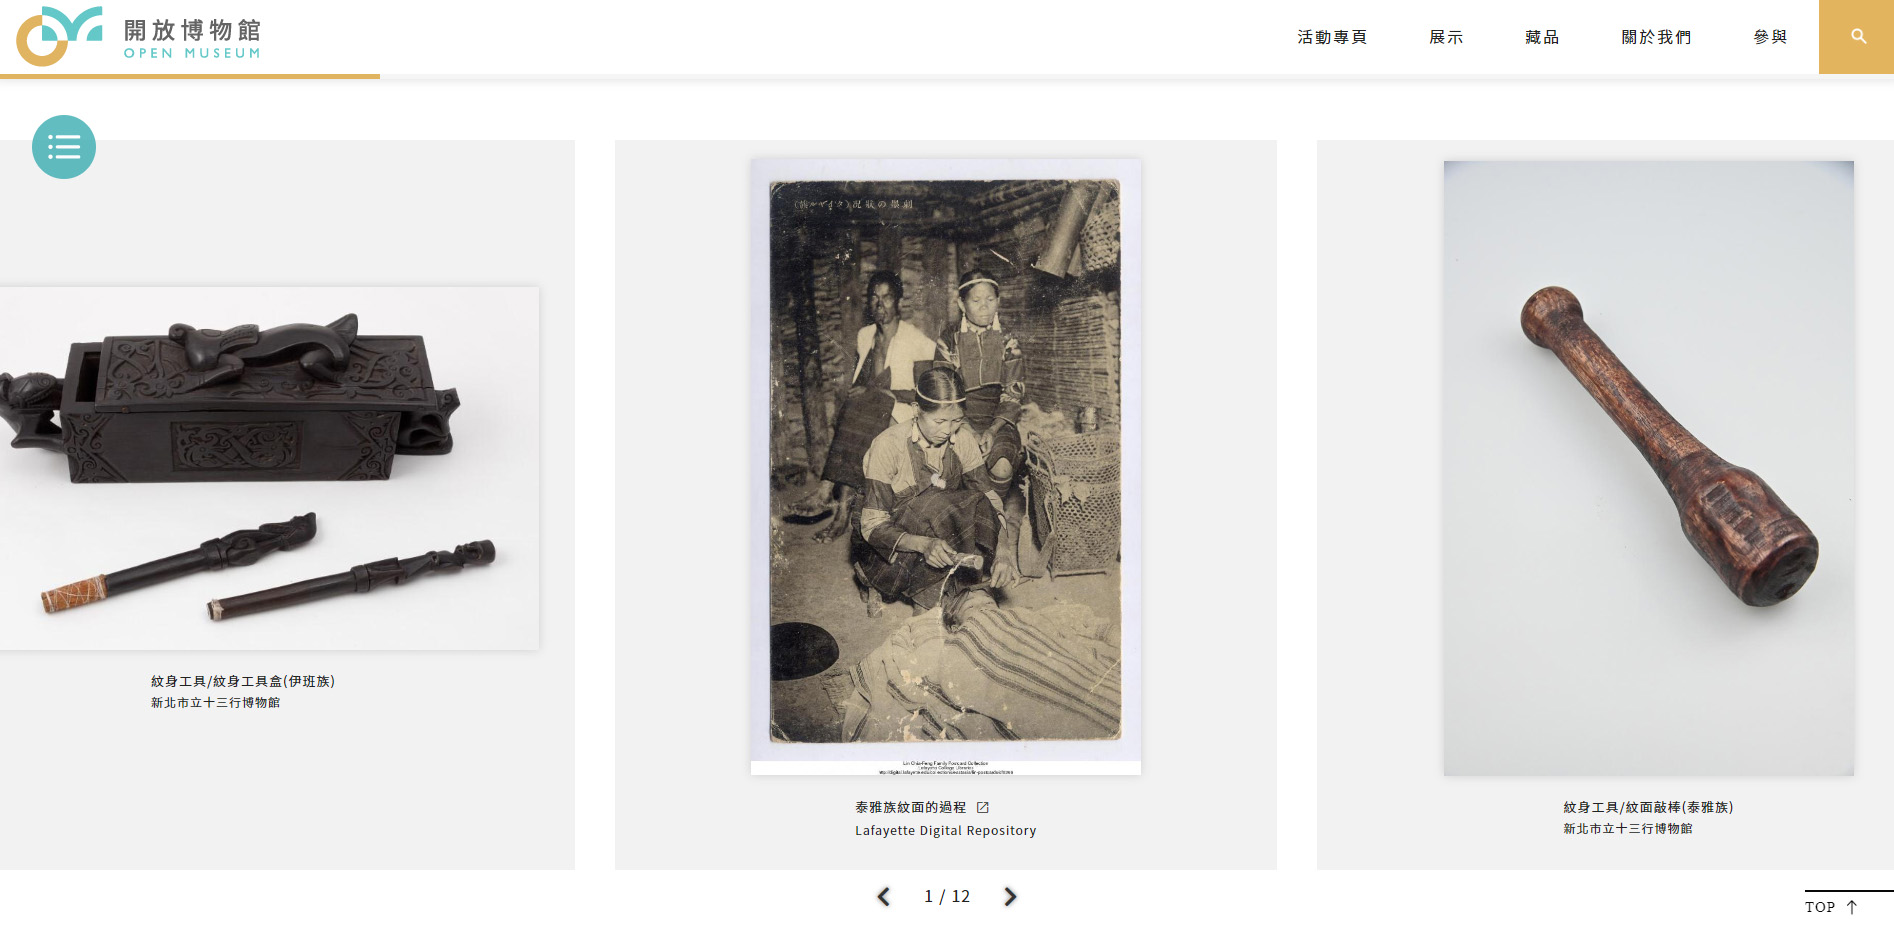
Task: Go to next carousel slide arrow
Action: coord(1010,897)
